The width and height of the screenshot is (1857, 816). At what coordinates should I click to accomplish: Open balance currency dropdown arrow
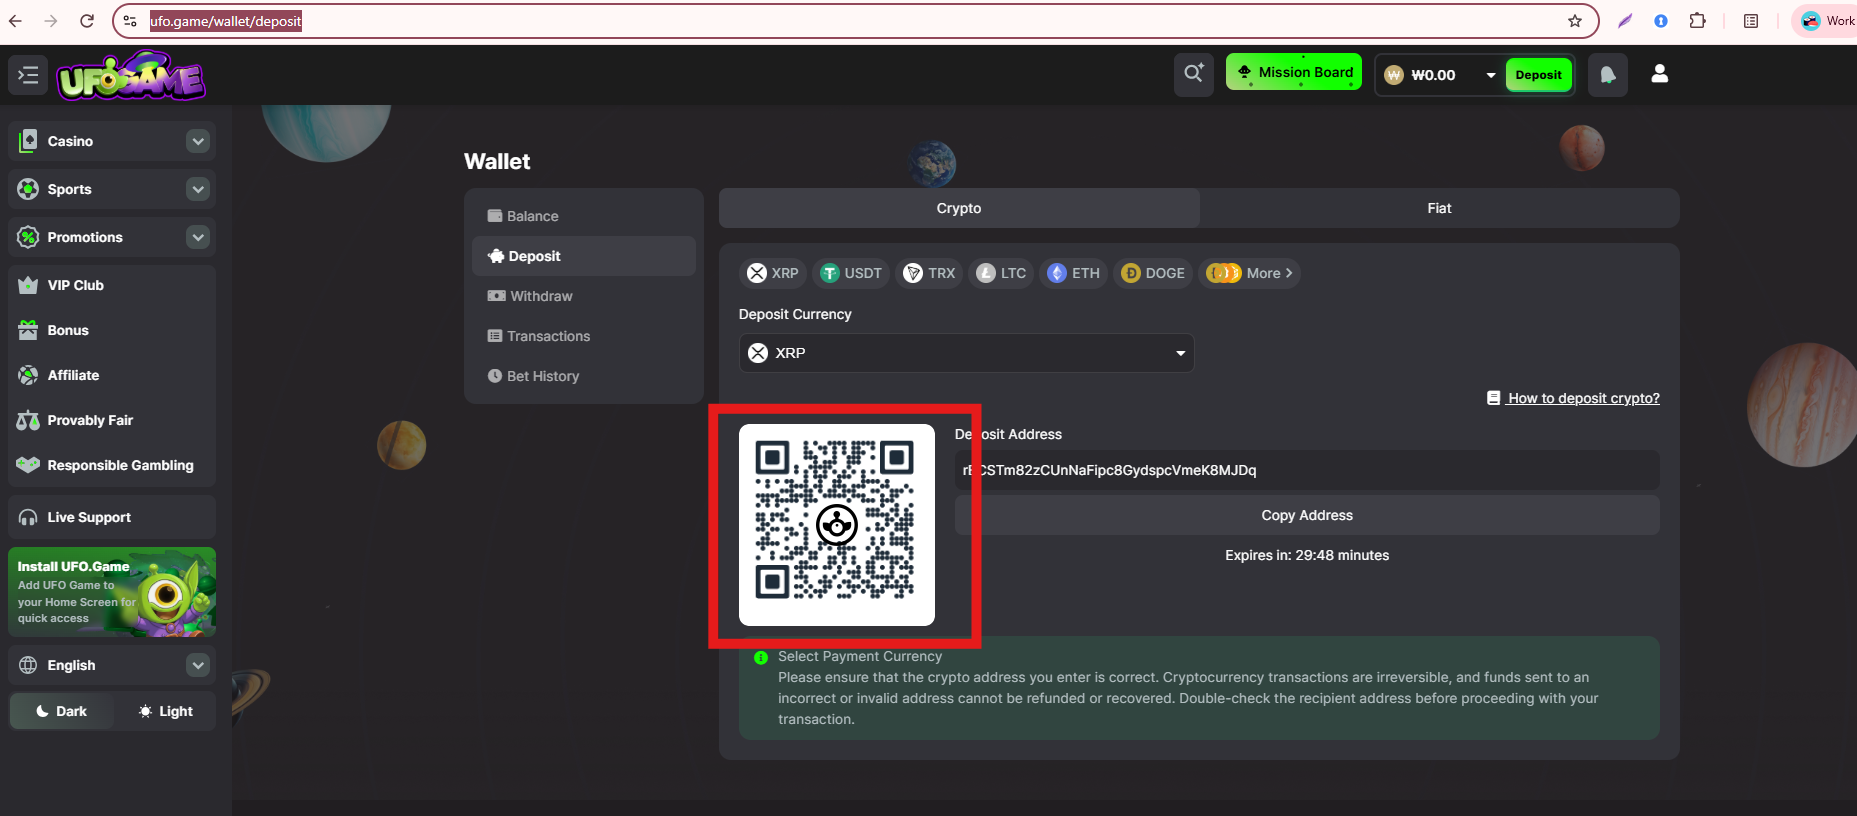[x=1491, y=75]
